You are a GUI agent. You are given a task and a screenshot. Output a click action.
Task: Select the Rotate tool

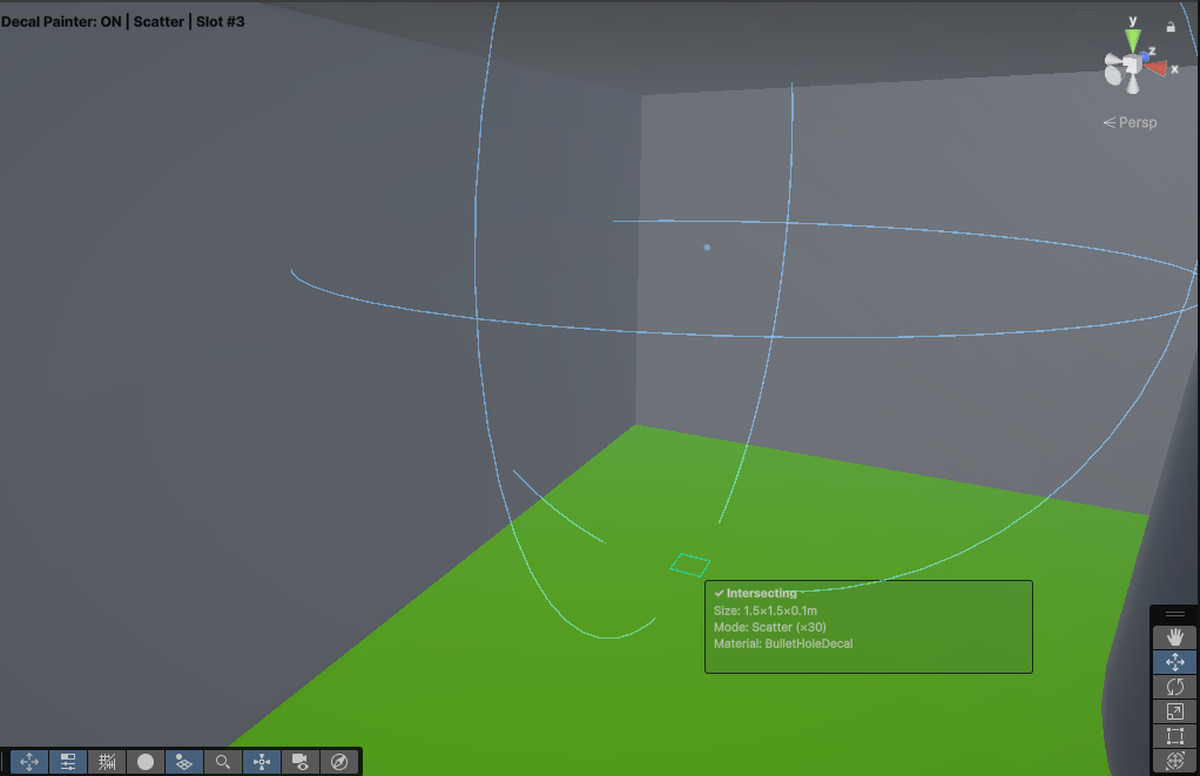click(1175, 687)
